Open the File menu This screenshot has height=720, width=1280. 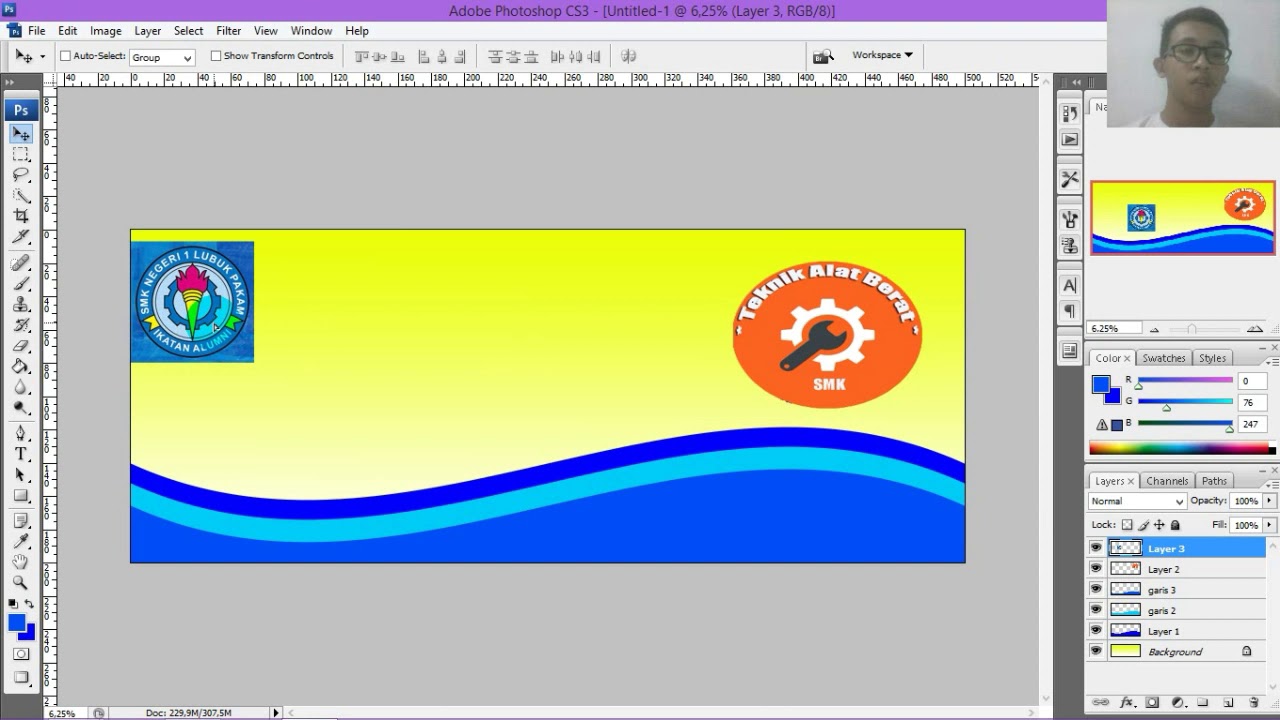point(36,31)
